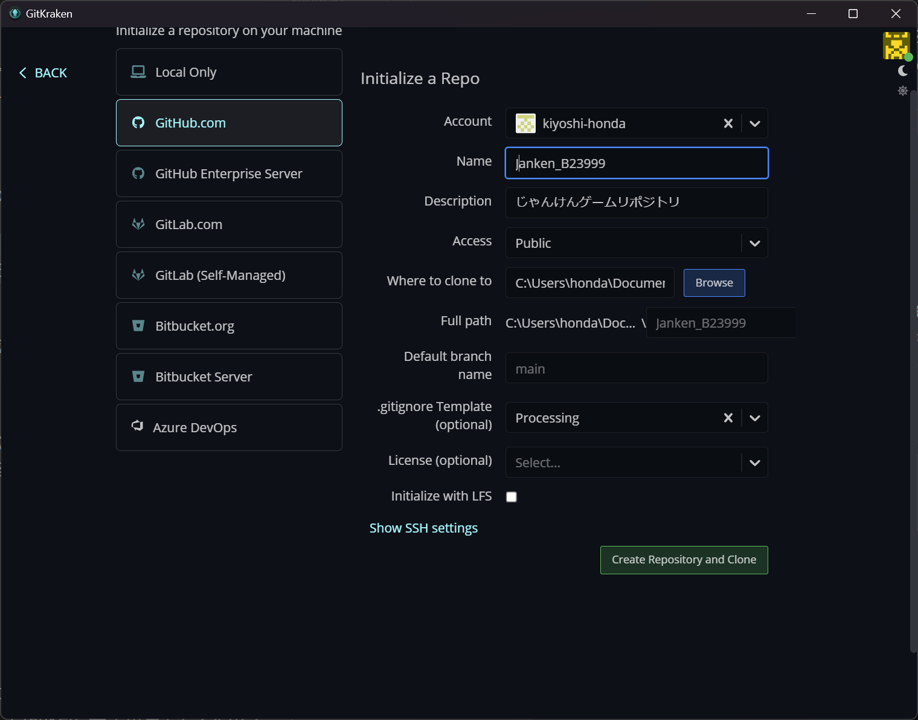This screenshot has height=720, width=918.
Task: Click the sun light theme icon
Action: (903, 91)
